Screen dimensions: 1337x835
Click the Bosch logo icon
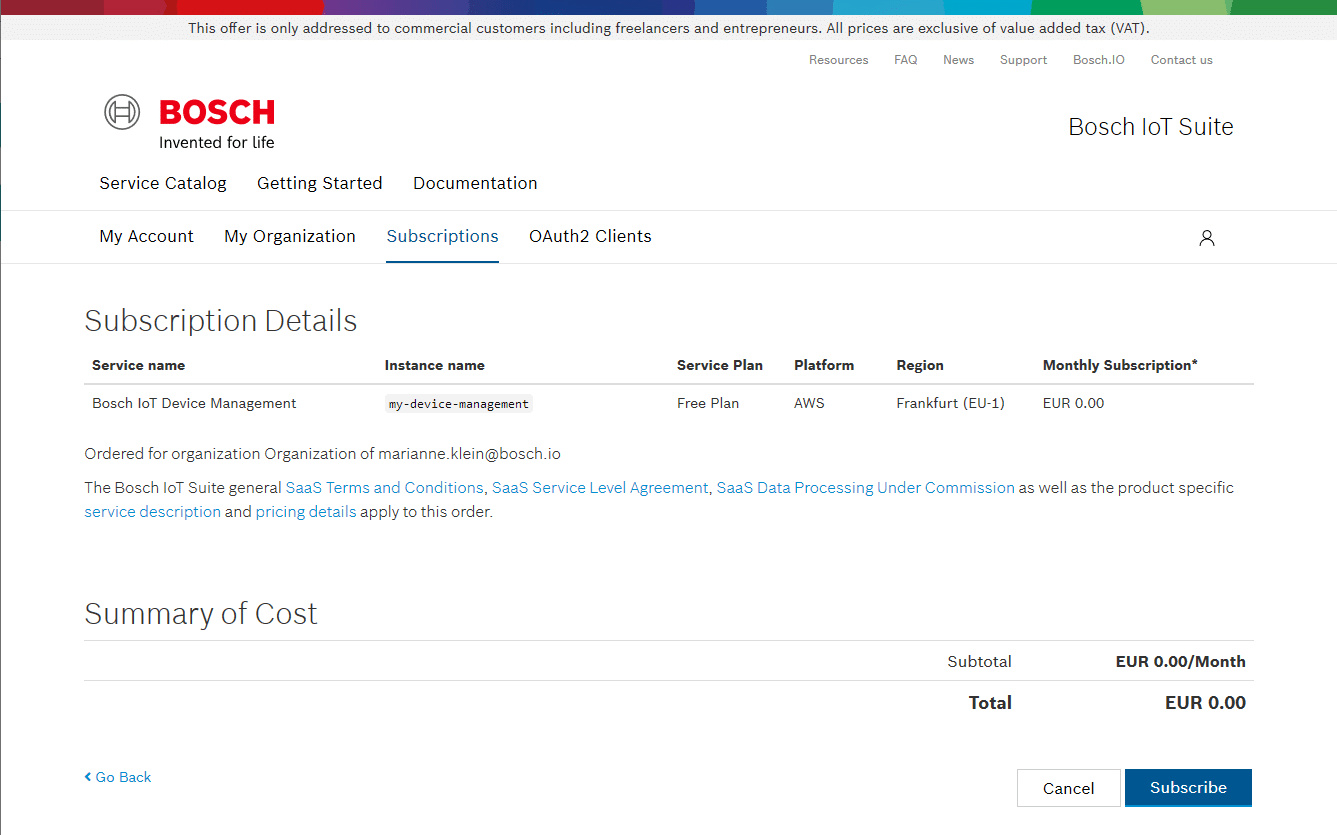click(x=123, y=111)
